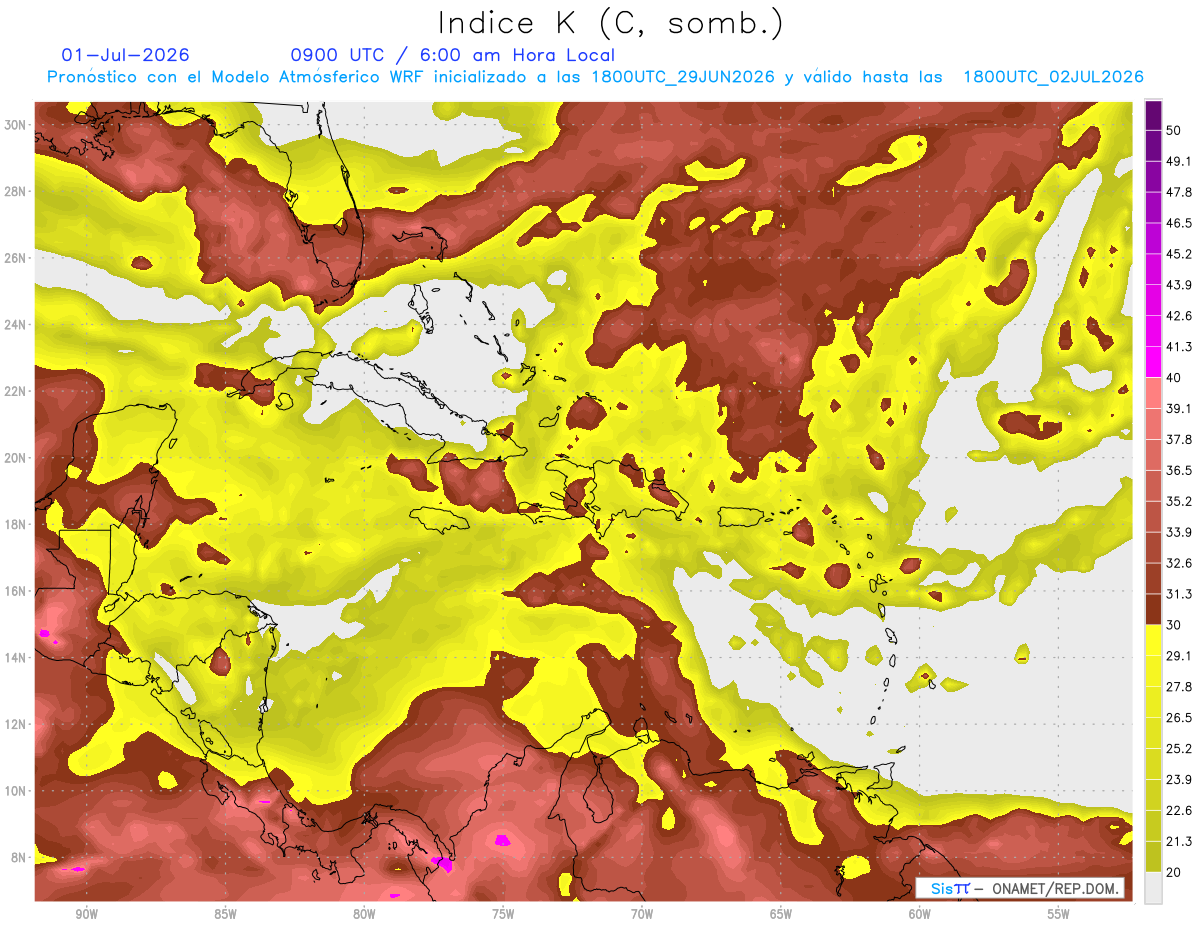The width and height of the screenshot is (1200, 927).
Task: Click the gray colorbar segment below 20
Action: click(x=1153, y=887)
